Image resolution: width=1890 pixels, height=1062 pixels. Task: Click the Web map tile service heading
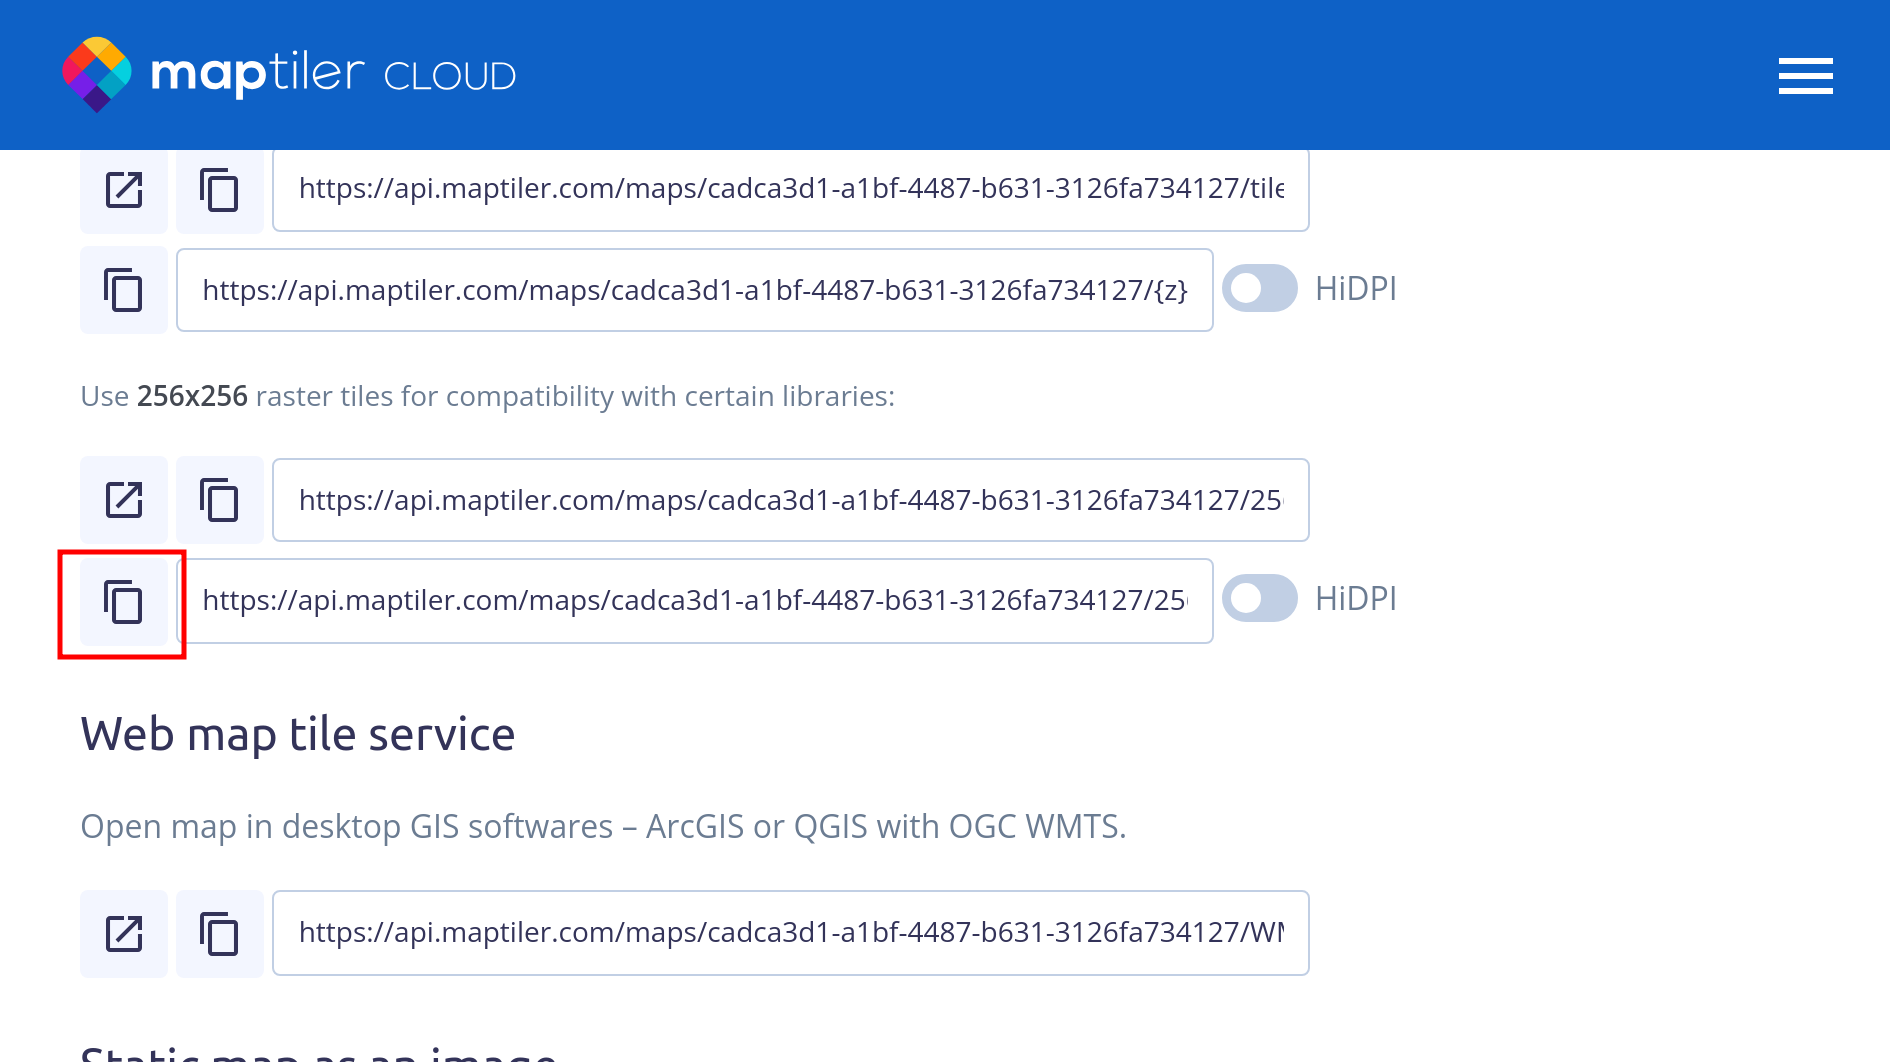tap(298, 735)
